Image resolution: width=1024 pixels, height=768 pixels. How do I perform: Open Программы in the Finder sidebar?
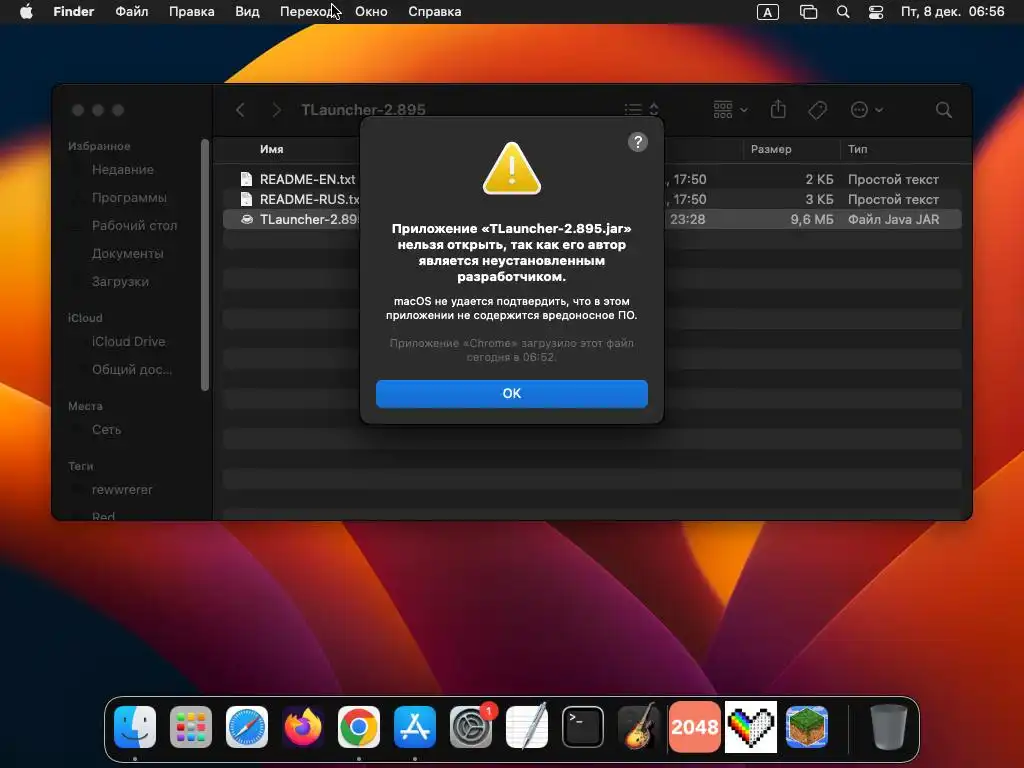(129, 198)
